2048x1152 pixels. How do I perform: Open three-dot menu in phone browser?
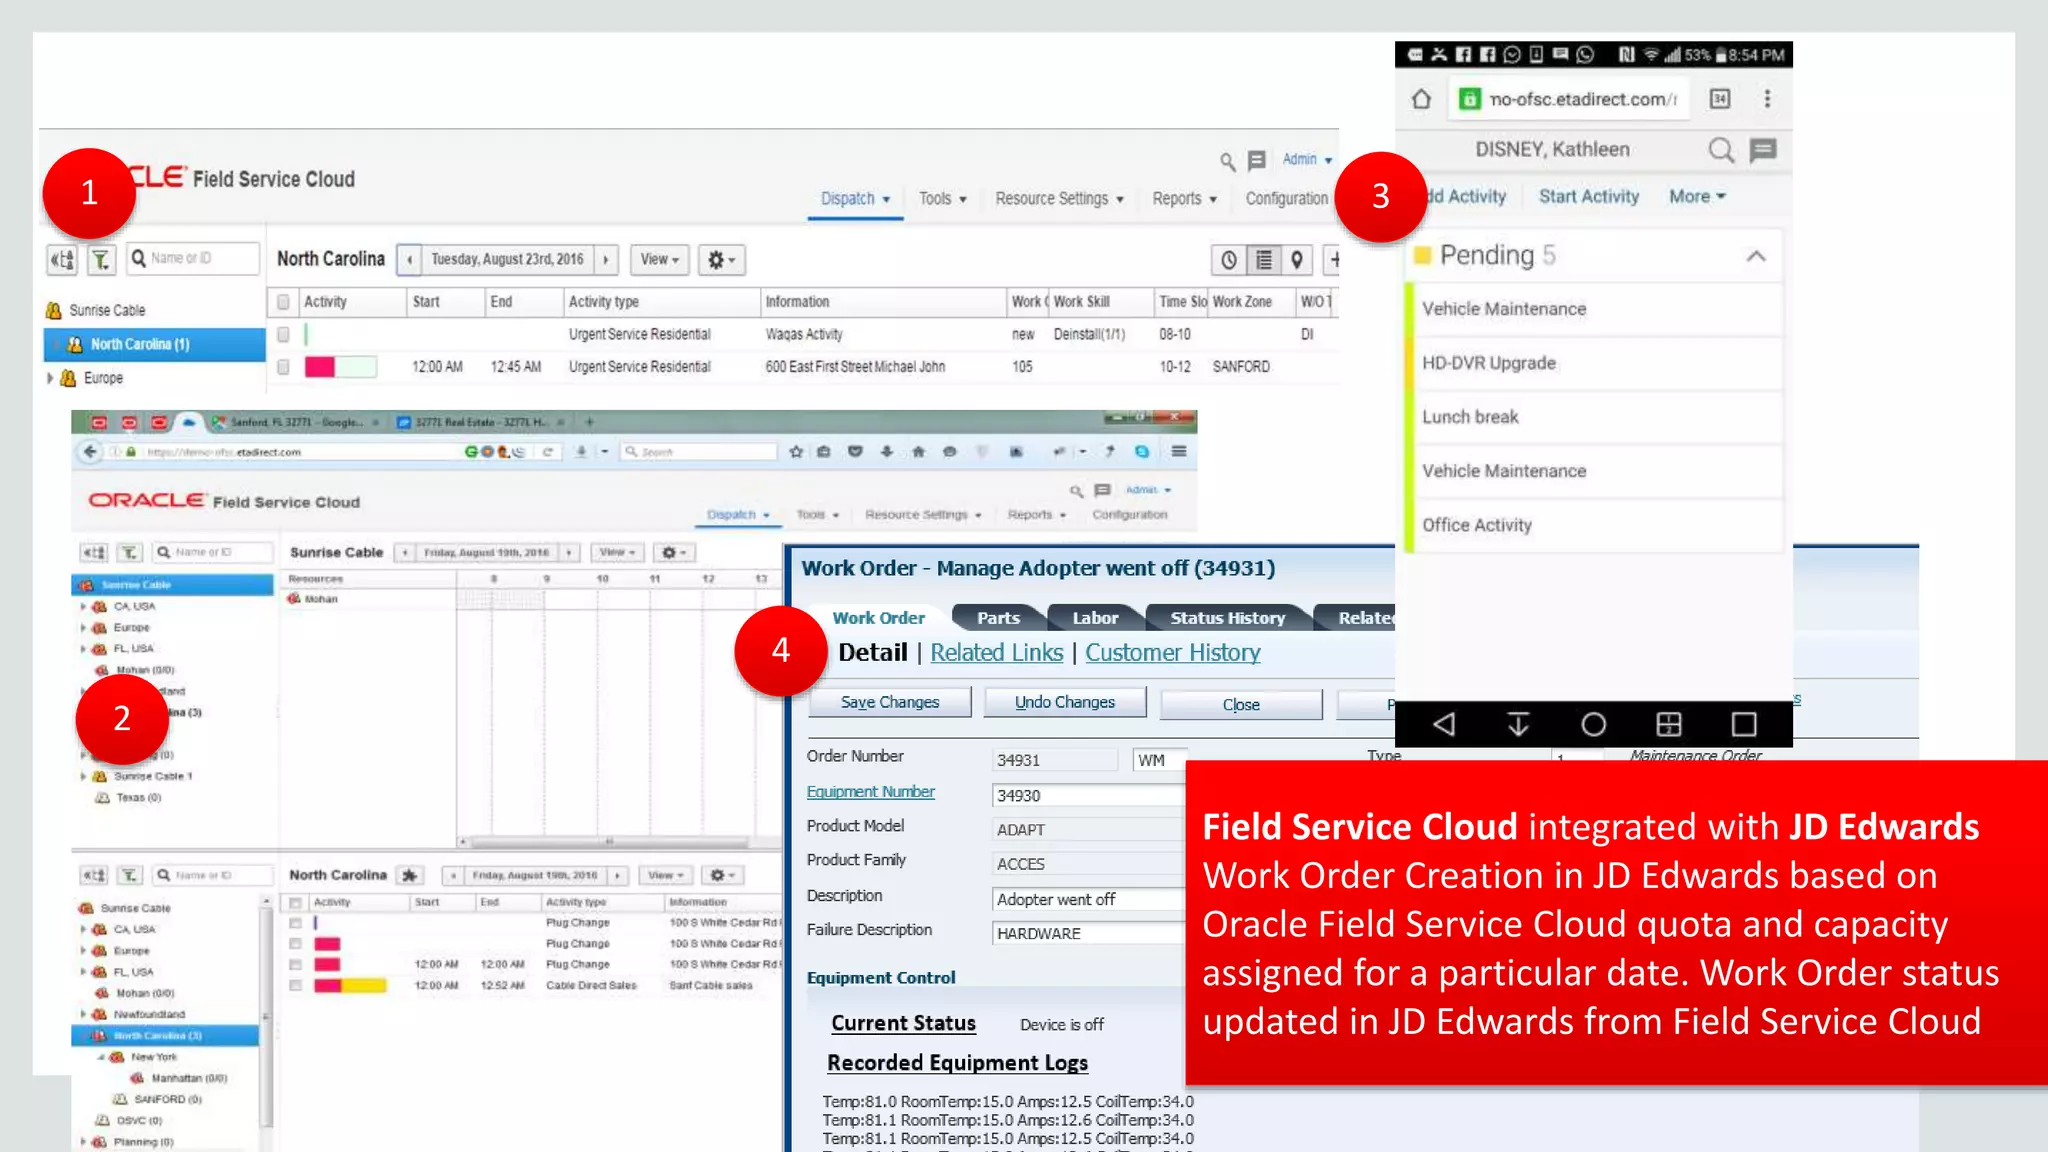1767,98
